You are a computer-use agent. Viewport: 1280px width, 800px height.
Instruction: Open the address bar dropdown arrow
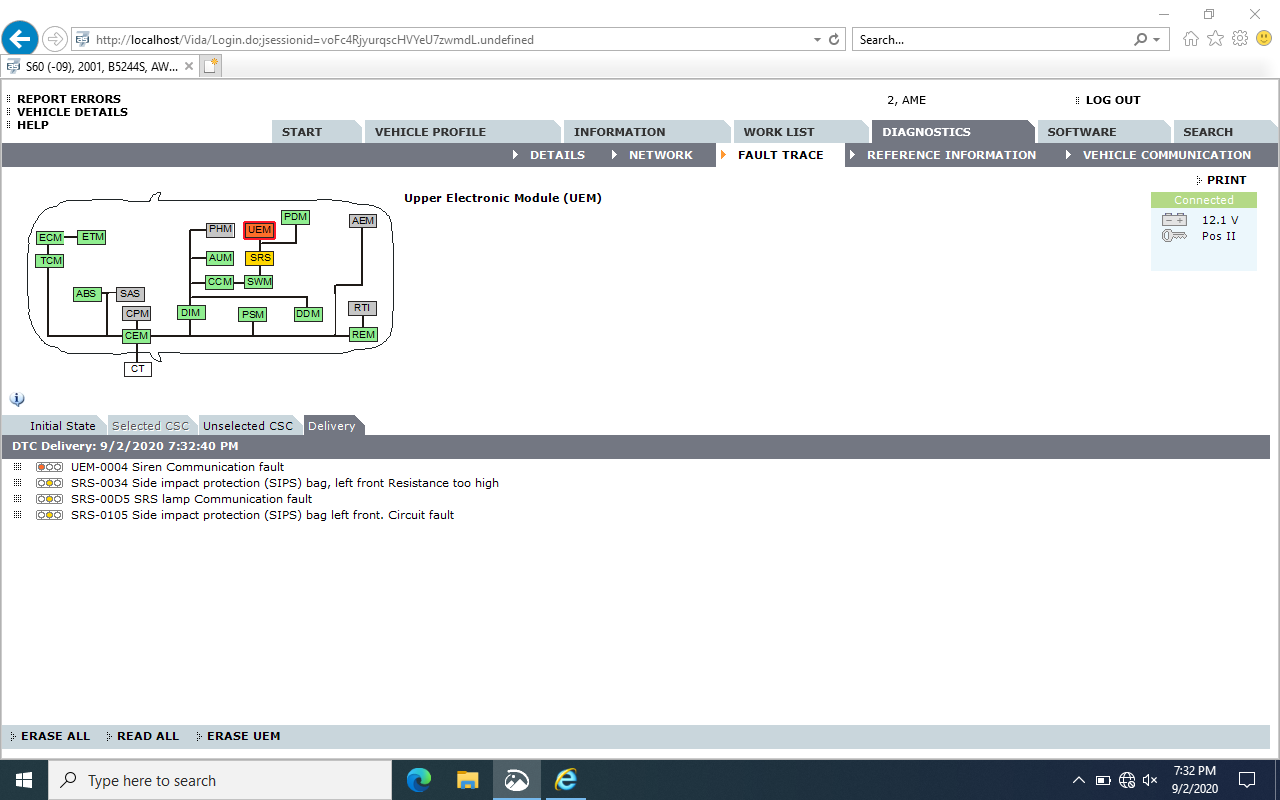point(817,40)
